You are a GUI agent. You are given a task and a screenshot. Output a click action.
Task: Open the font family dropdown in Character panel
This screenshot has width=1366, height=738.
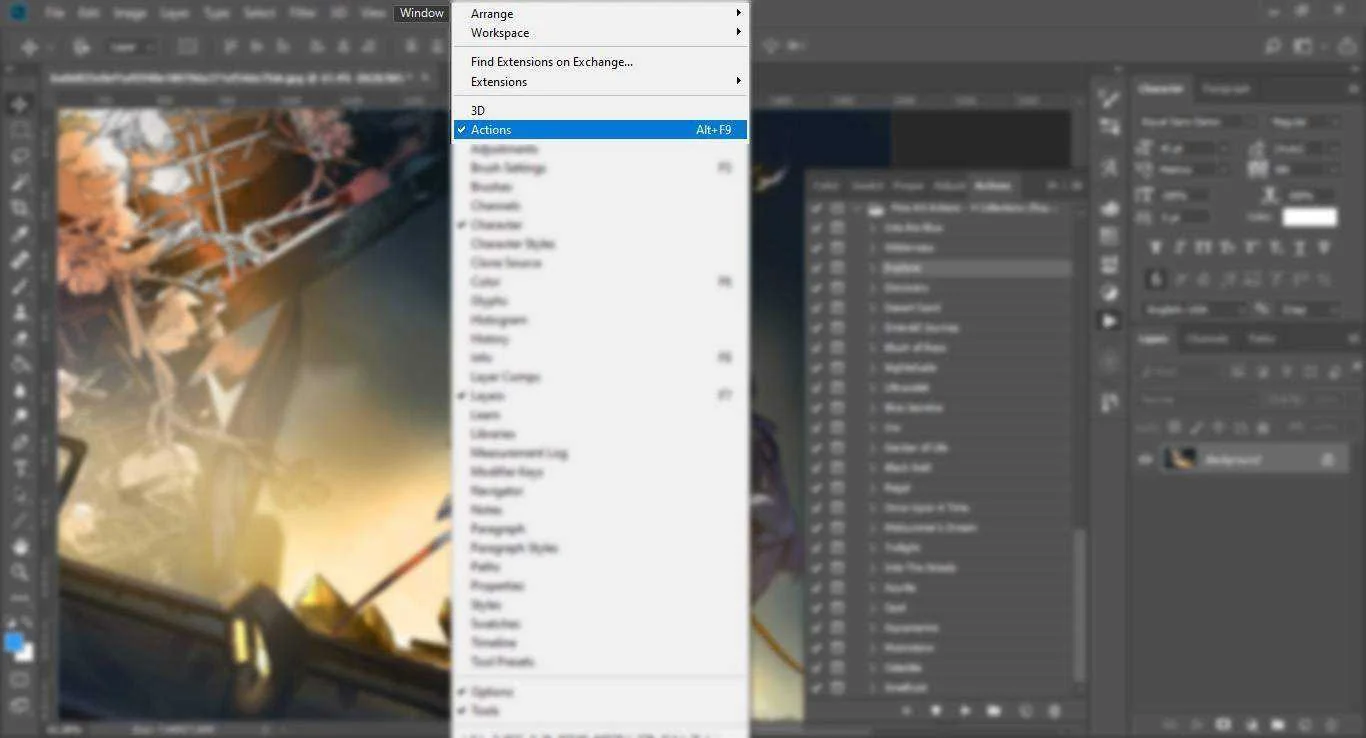pos(1199,122)
